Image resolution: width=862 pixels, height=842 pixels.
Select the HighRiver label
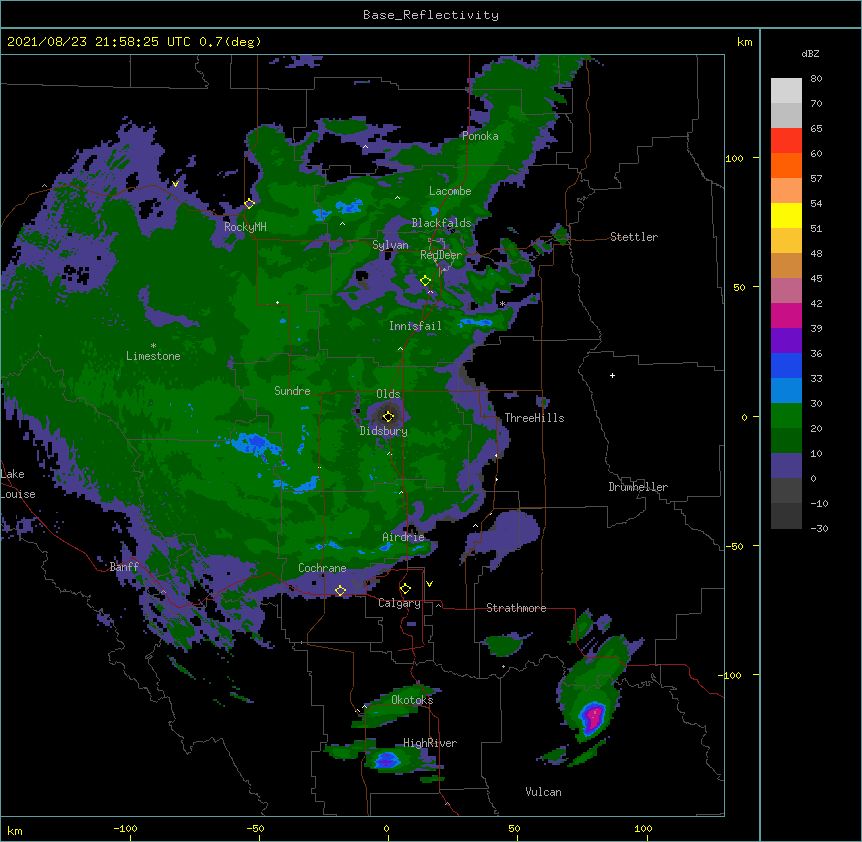(430, 743)
